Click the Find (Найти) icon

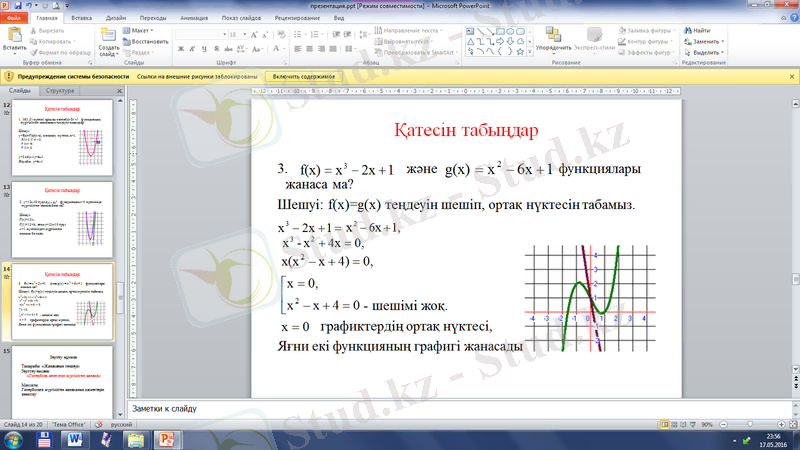click(697, 31)
